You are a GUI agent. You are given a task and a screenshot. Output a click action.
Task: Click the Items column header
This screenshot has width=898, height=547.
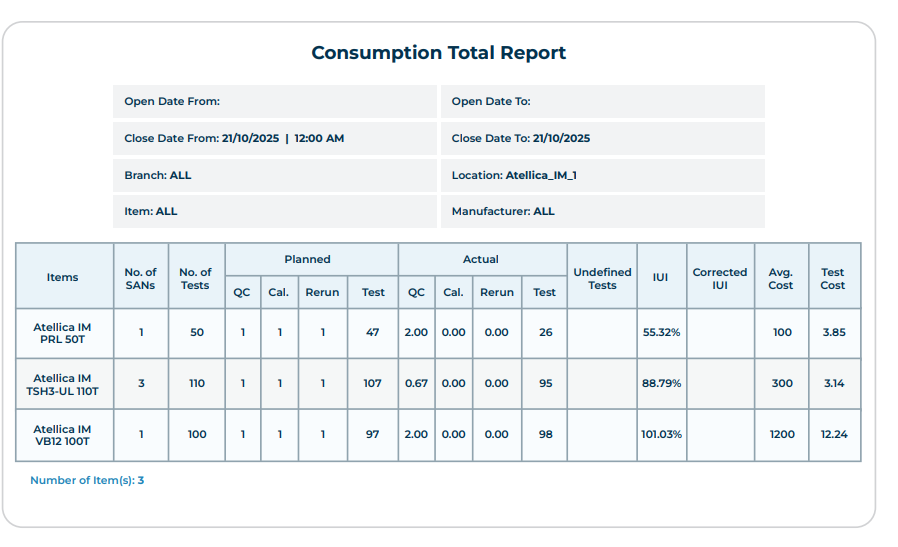coord(63,277)
